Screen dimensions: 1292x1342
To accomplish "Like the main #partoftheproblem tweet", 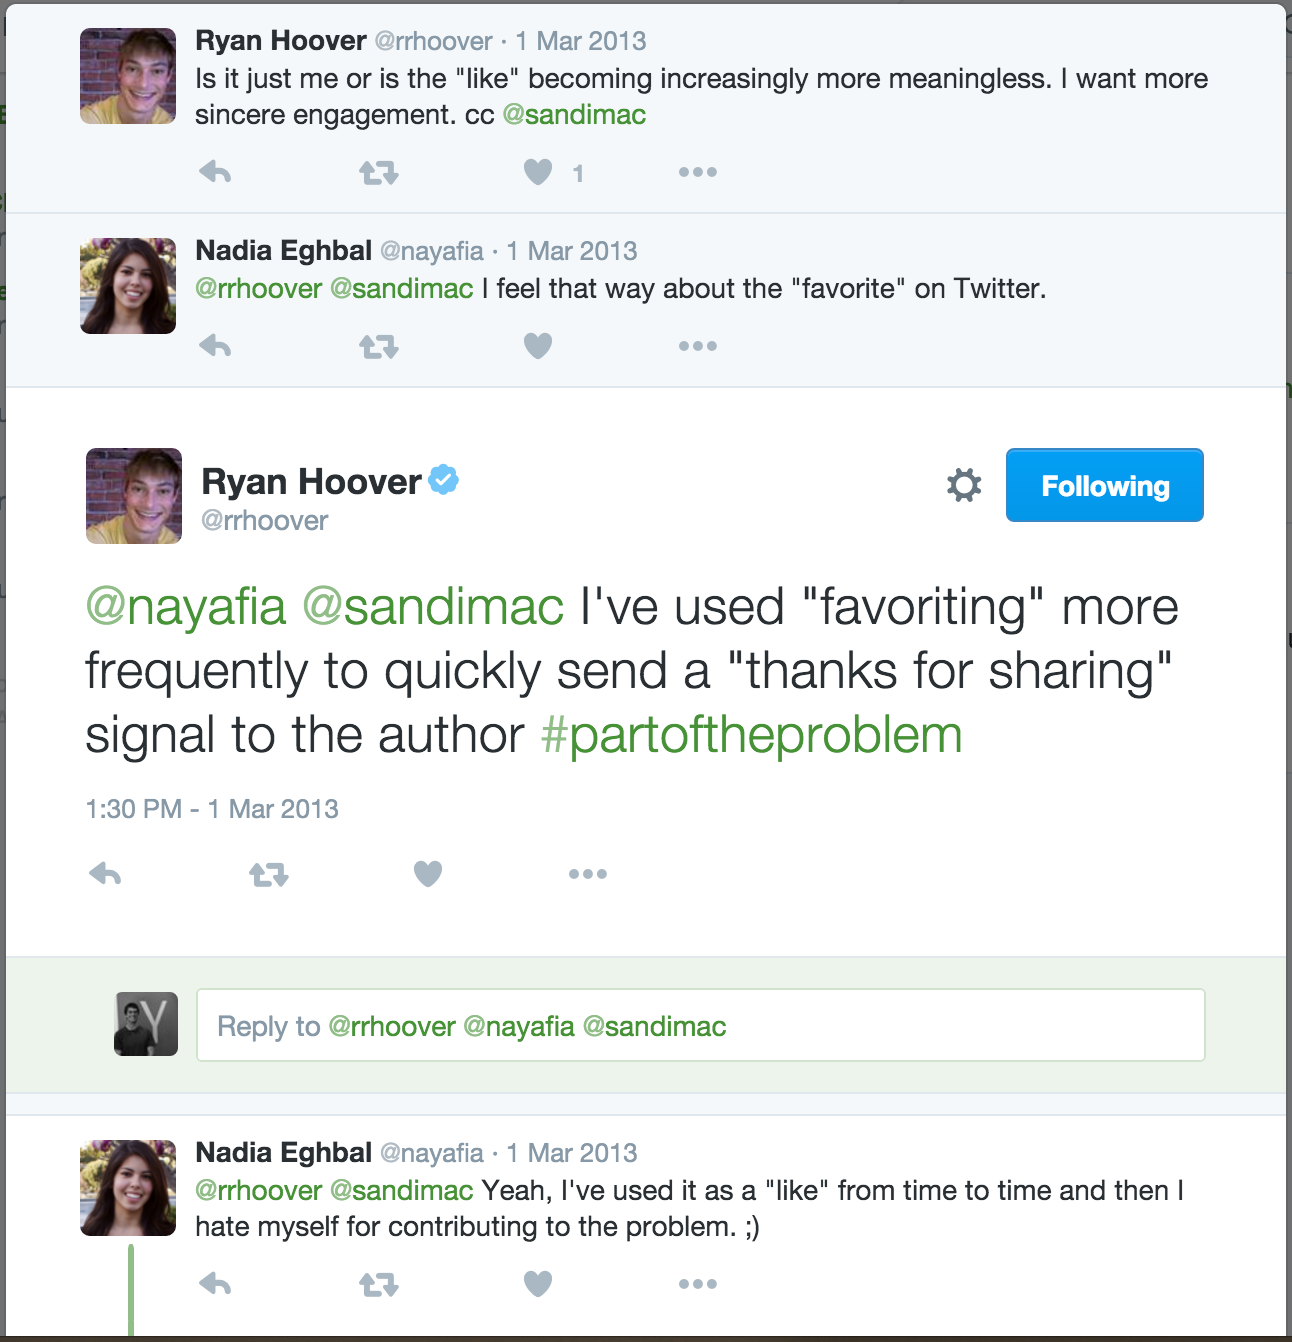I will coord(428,874).
